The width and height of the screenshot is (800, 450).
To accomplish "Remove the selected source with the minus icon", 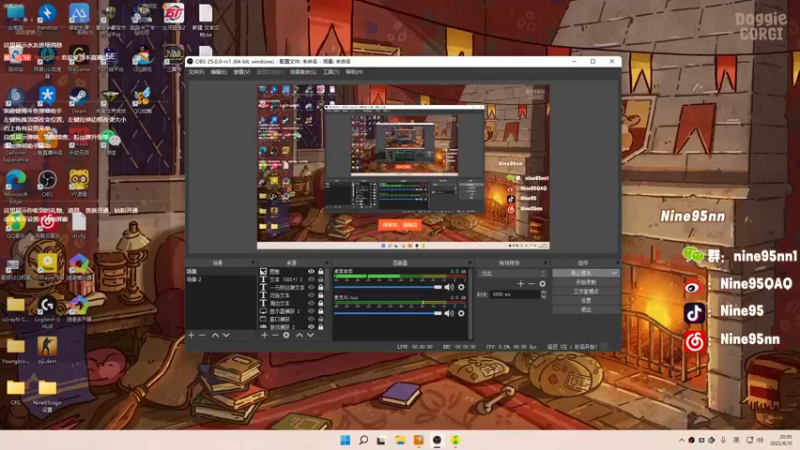I will click(275, 335).
